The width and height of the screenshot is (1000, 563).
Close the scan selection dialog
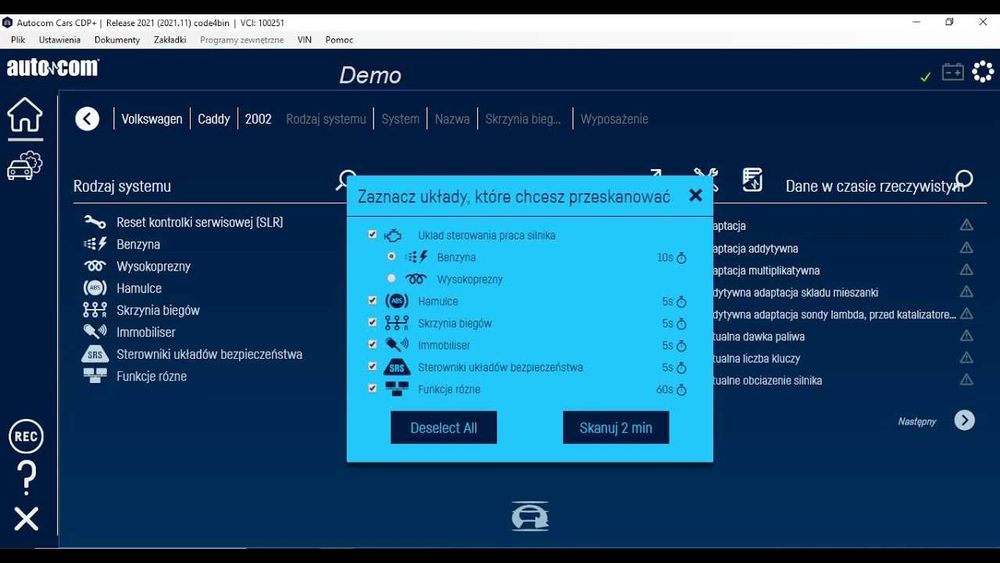695,195
